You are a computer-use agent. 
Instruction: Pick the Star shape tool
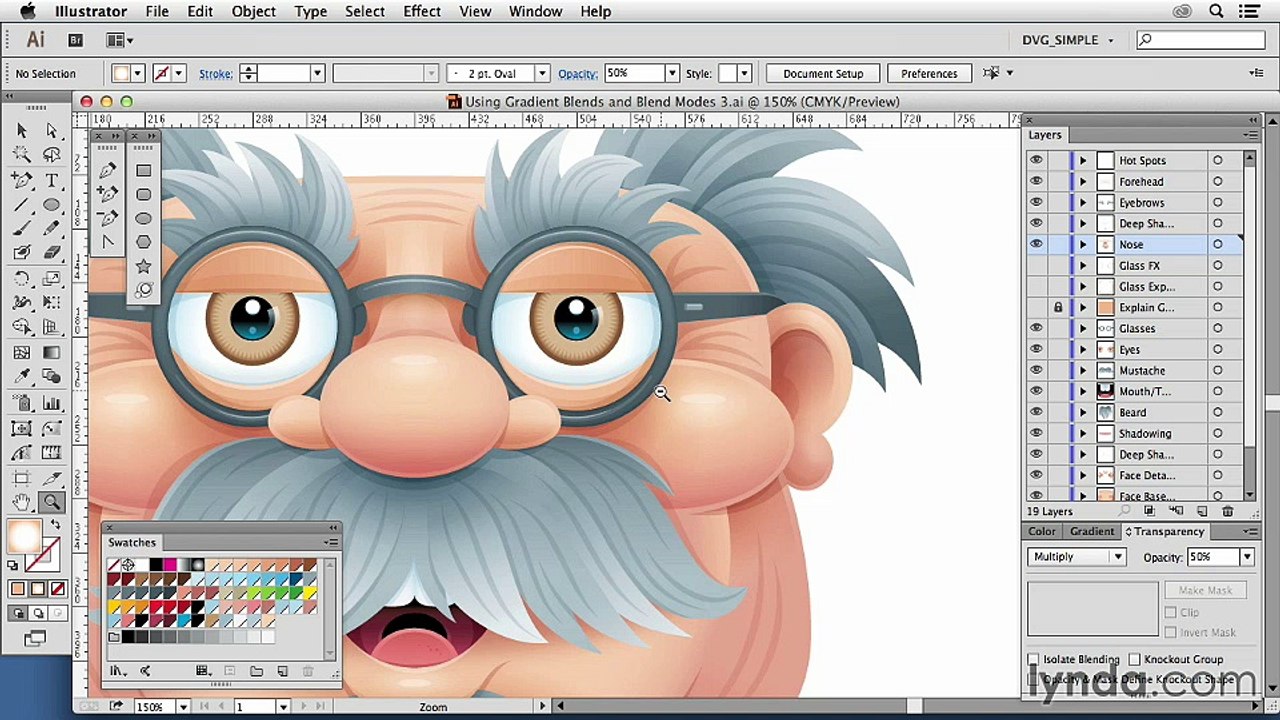point(144,266)
